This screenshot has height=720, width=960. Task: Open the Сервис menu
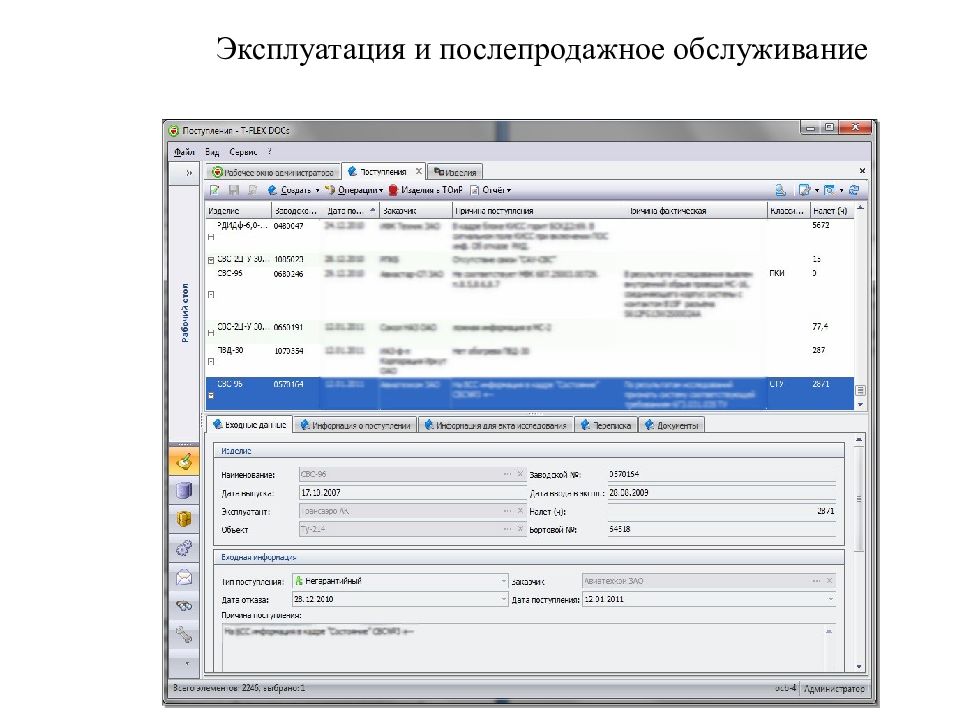(x=243, y=152)
